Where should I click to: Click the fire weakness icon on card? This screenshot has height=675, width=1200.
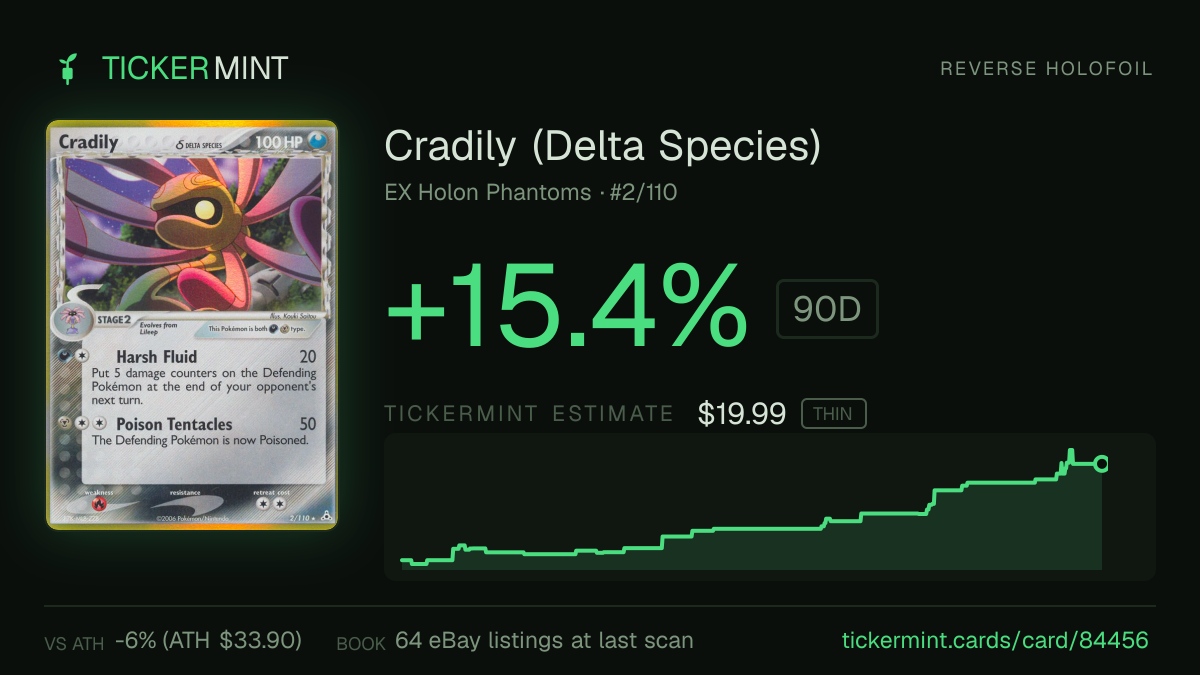(99, 506)
